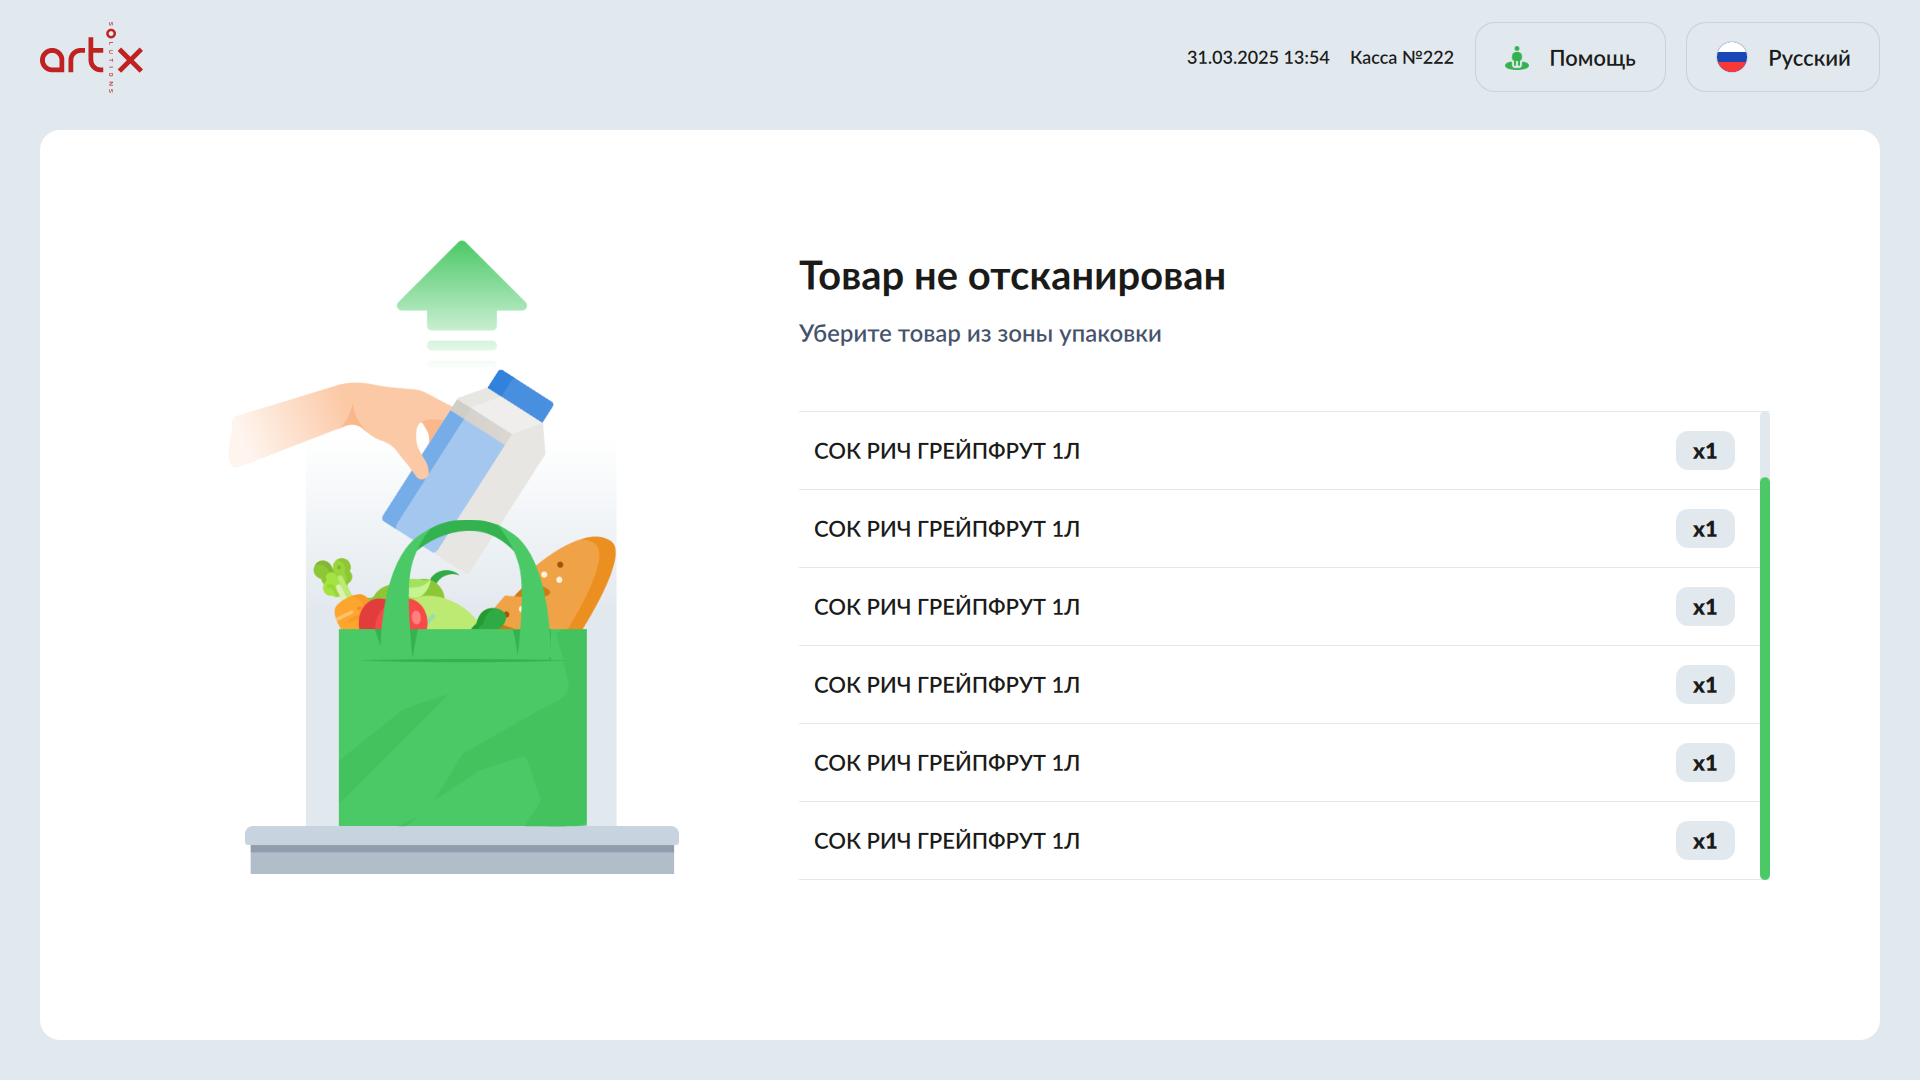Click the gray scale platform illustration
Image resolution: width=1920 pixels, height=1080 pixels.
point(462,850)
